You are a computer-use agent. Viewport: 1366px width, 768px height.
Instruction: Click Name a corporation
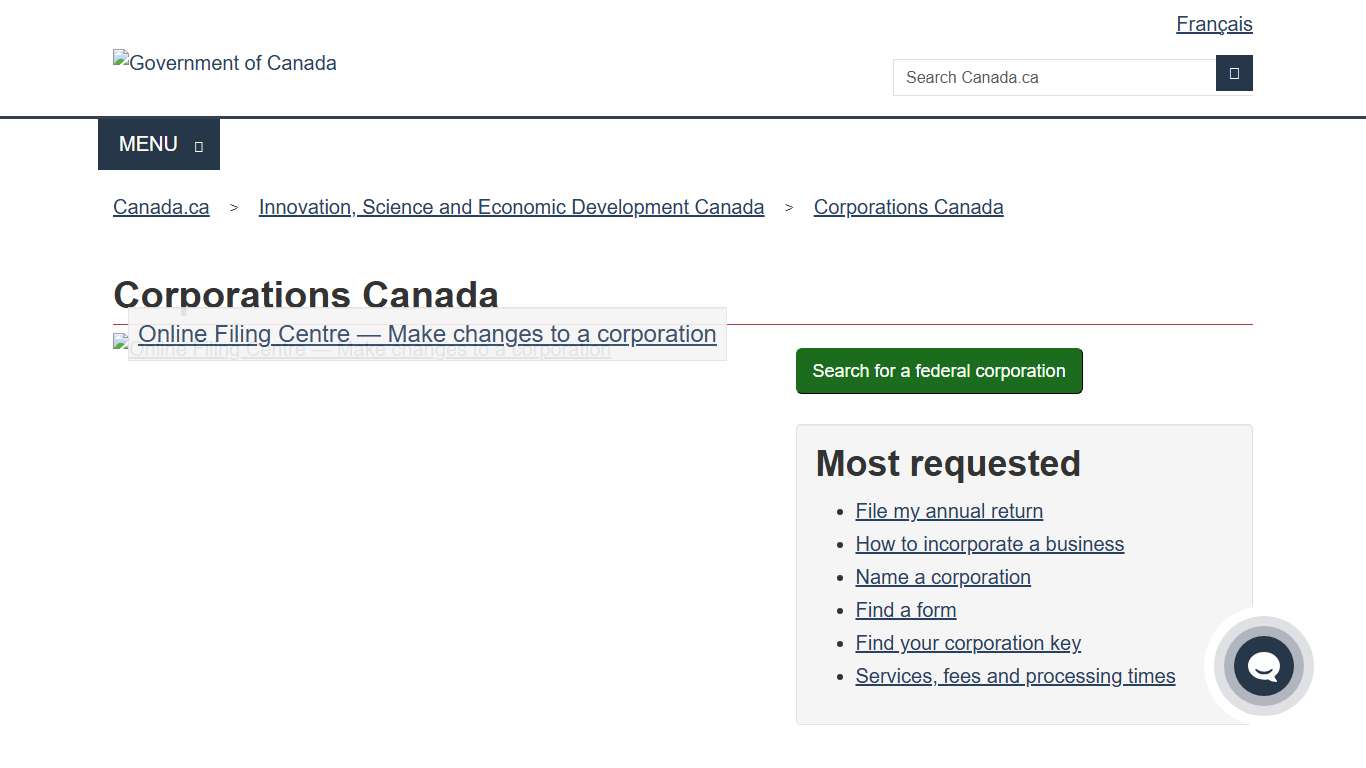[x=943, y=577]
